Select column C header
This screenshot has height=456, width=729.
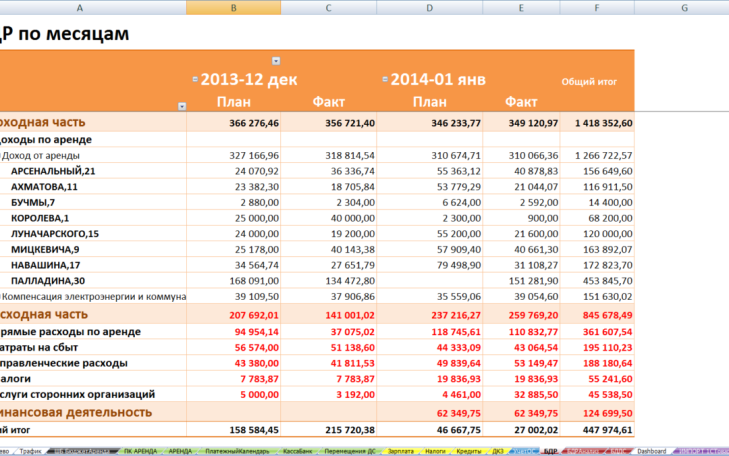click(328, 7)
